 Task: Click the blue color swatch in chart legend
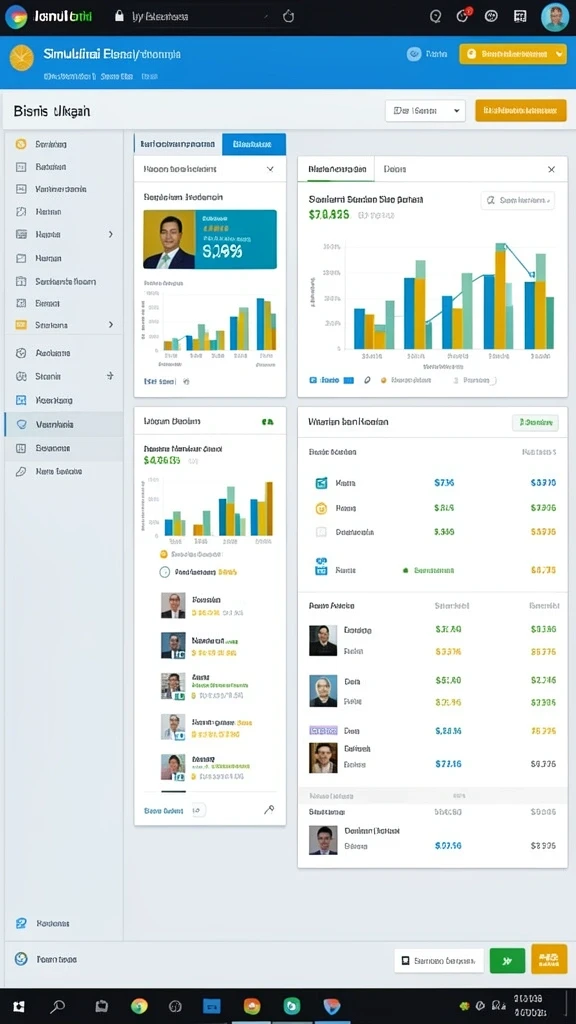pyautogui.click(x=349, y=379)
